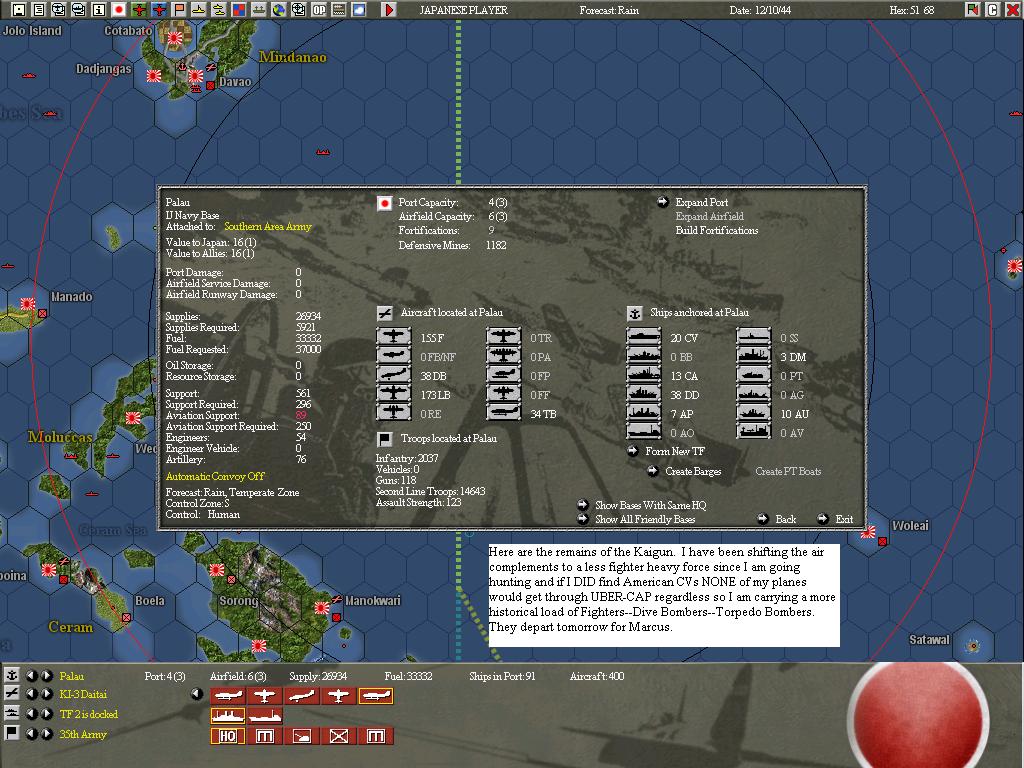
Task: Click Show Bases With Same HQ
Action: (650, 505)
